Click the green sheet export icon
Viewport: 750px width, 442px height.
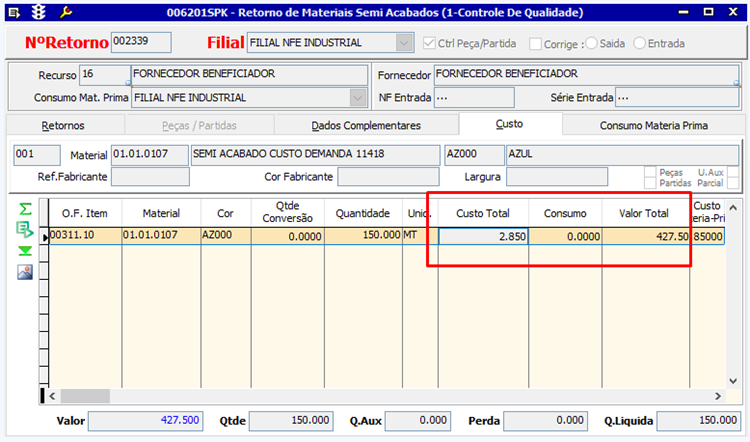[25, 230]
